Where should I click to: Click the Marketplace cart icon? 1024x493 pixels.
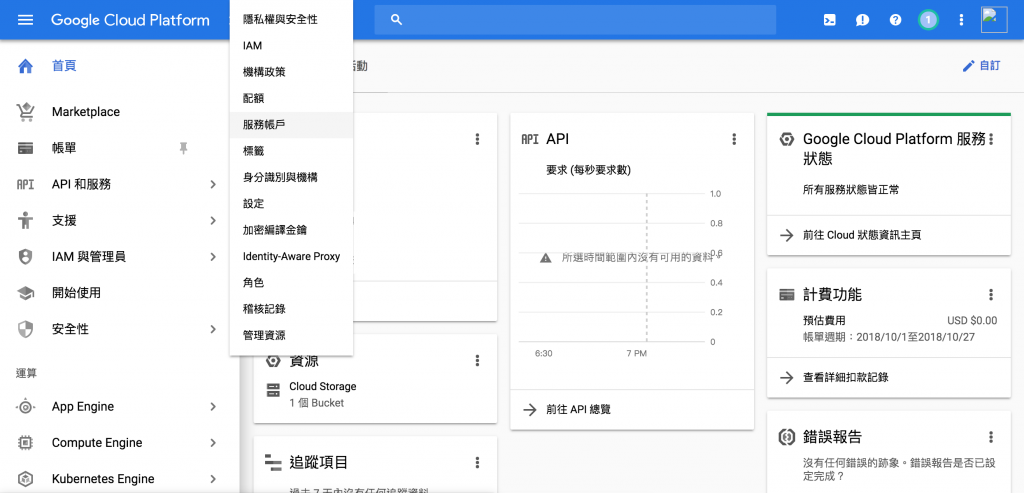(x=25, y=112)
